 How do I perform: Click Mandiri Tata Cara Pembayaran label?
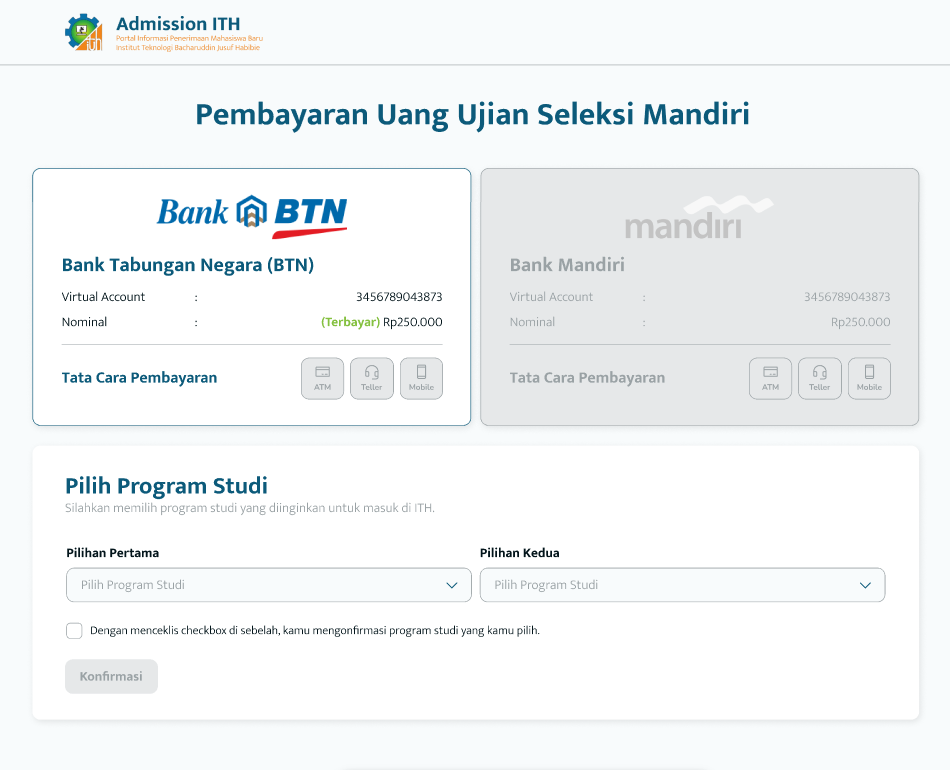[587, 378]
